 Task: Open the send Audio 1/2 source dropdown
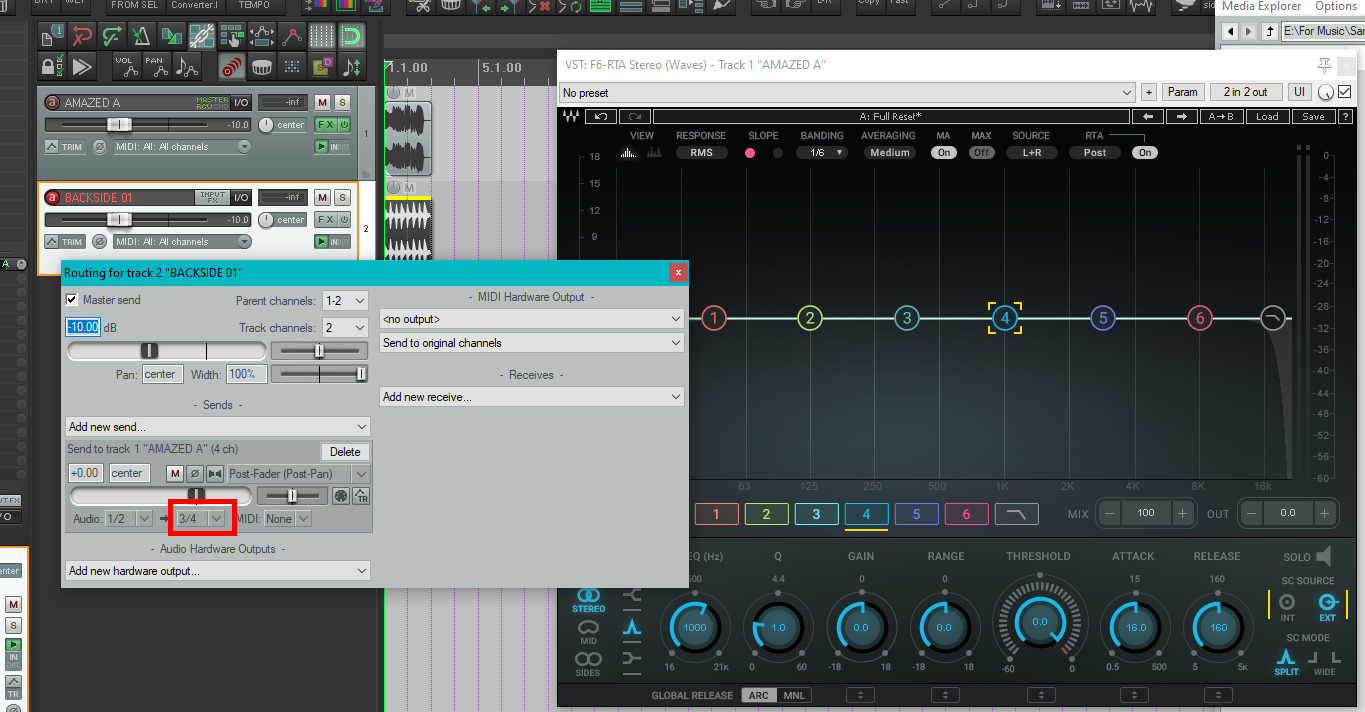[x=128, y=519]
